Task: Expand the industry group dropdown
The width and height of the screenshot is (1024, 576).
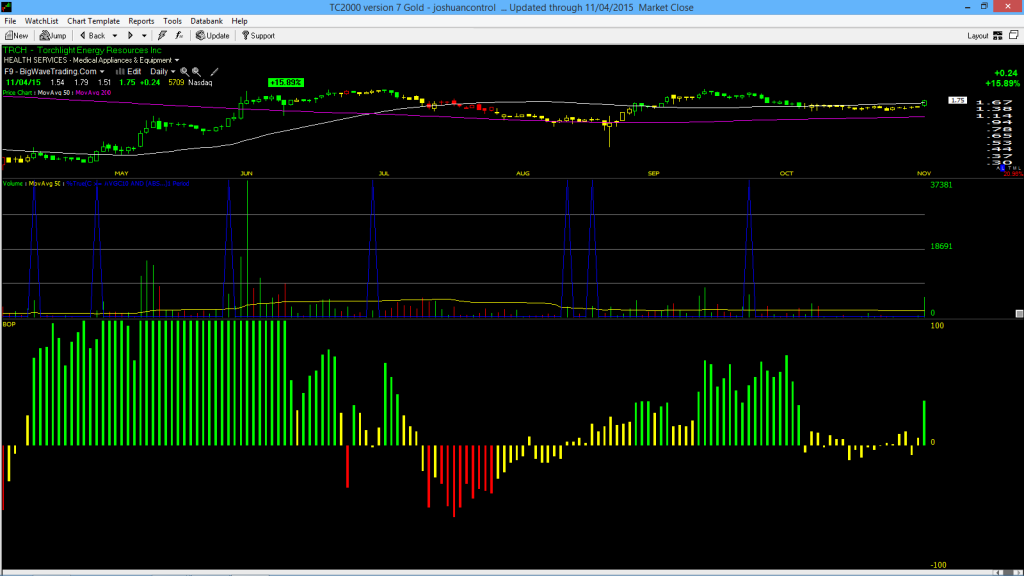Action: 177,61
